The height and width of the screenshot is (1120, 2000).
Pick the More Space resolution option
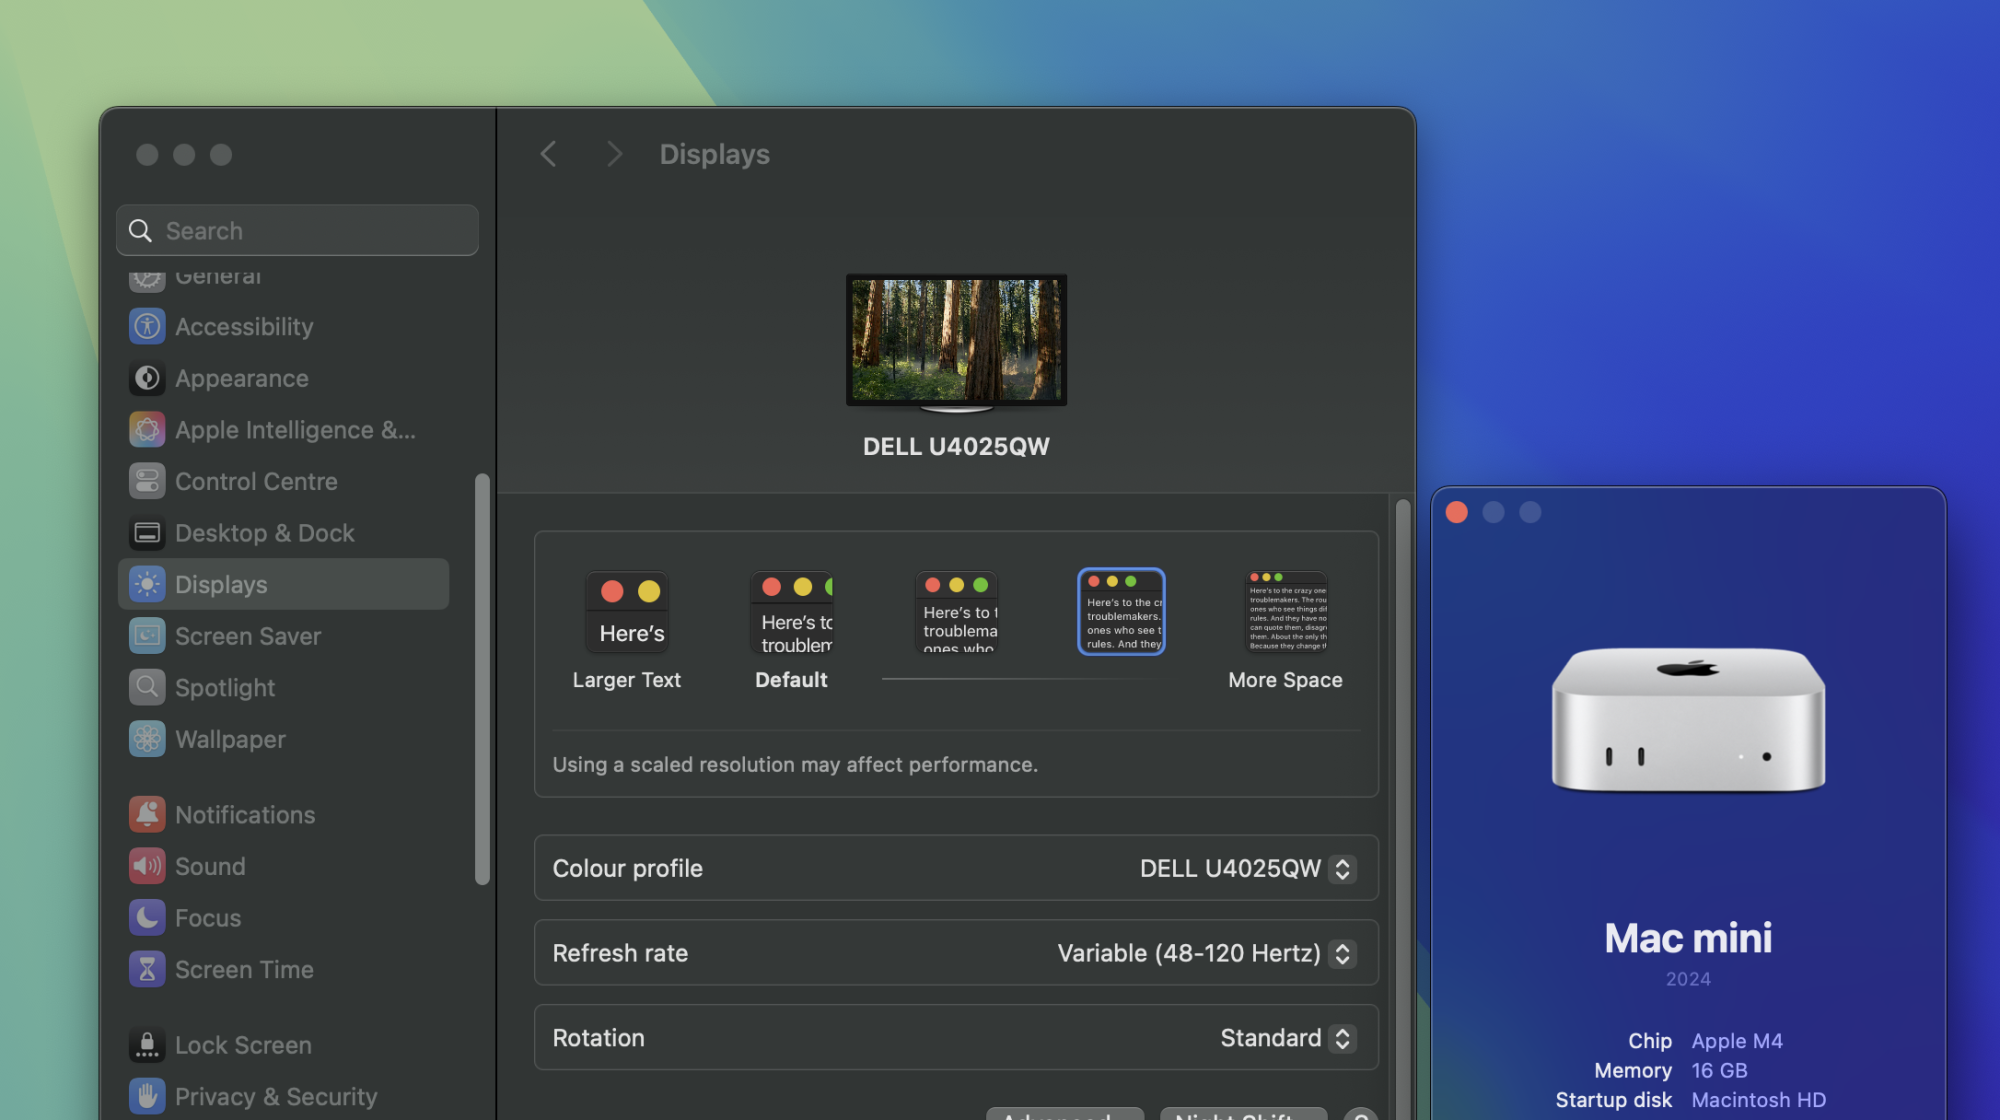click(x=1285, y=613)
